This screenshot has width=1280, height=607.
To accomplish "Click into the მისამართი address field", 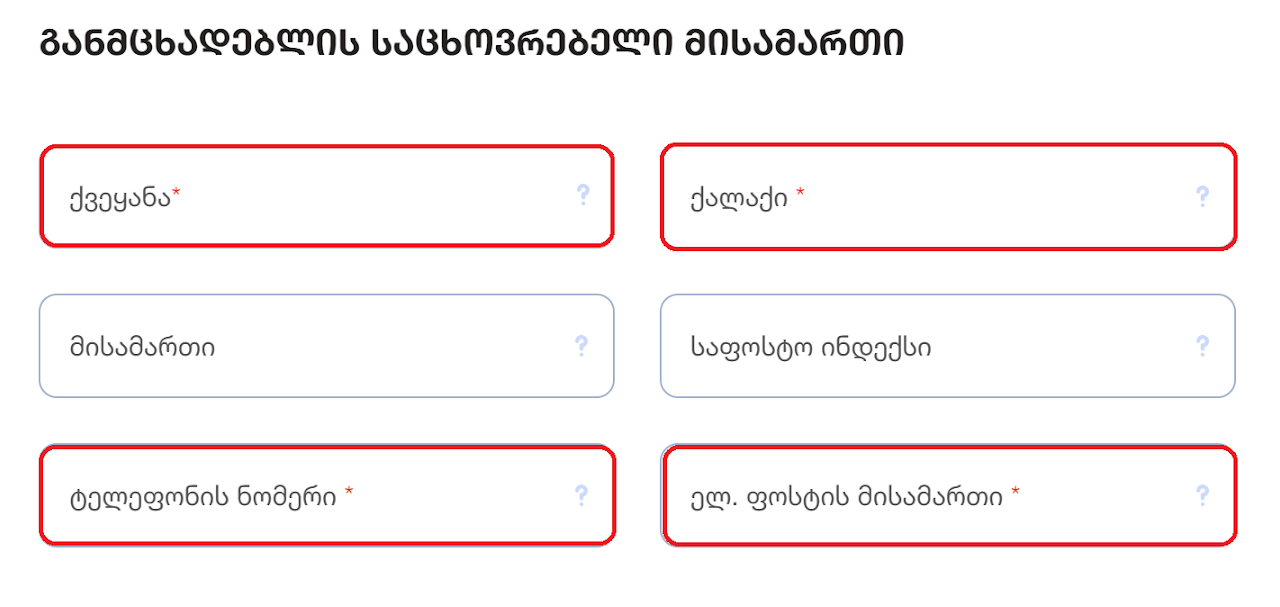I will pyautogui.click(x=326, y=346).
